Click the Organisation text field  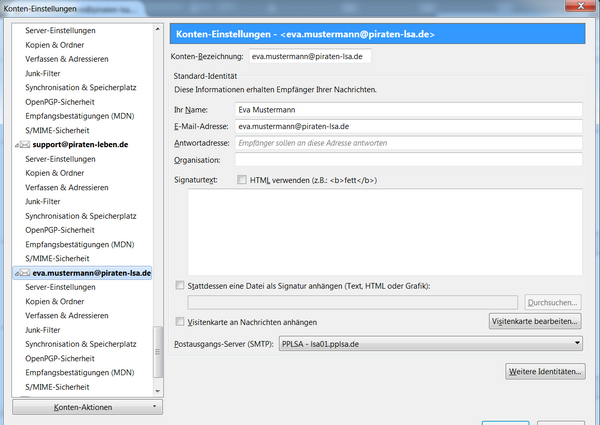(x=408, y=159)
